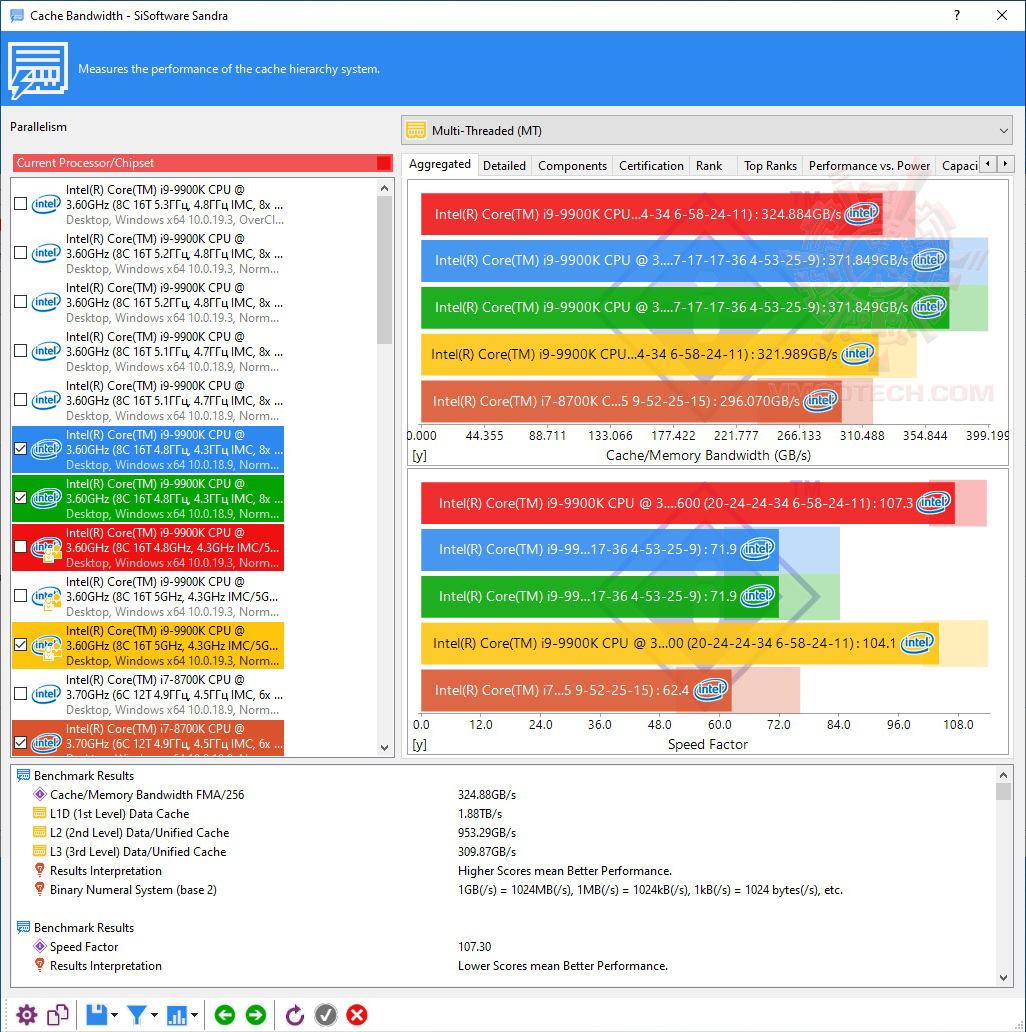Click Intel logo on 62.4 speed factor bar
Image resolution: width=1026 pixels, height=1032 pixels.
[710, 689]
